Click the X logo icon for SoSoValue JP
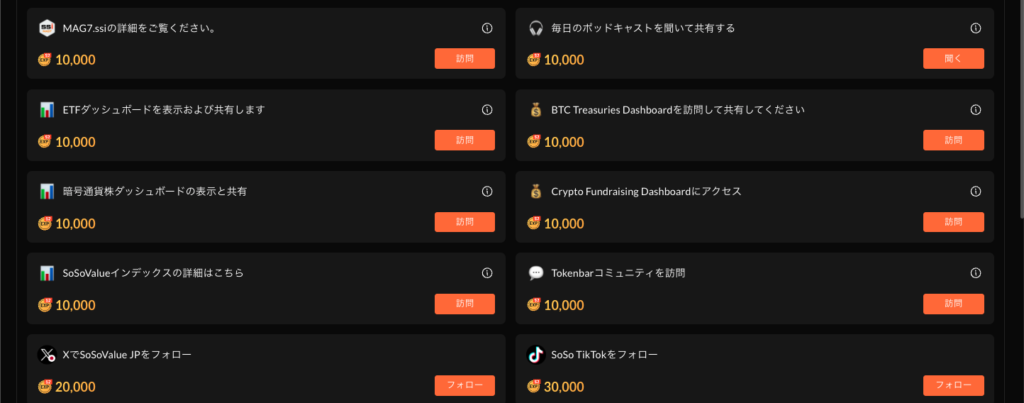This screenshot has height=403, width=1024. click(x=46, y=354)
